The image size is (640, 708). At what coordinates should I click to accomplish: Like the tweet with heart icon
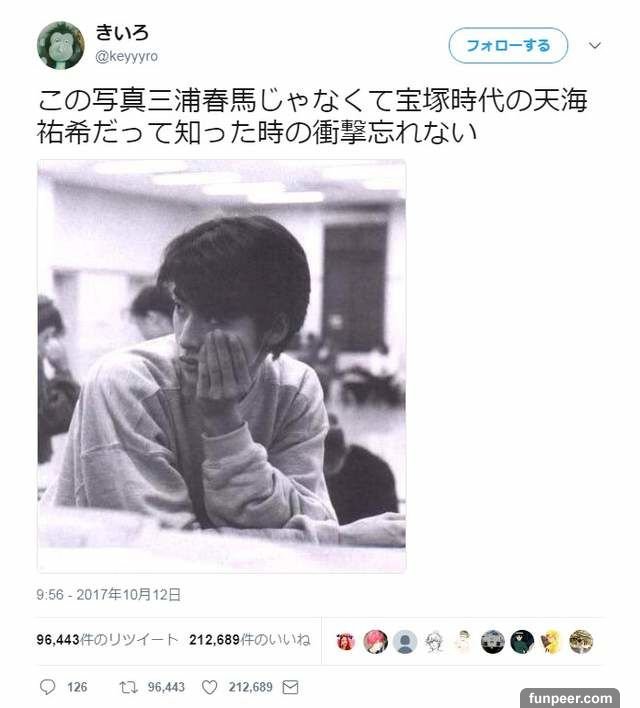209,688
